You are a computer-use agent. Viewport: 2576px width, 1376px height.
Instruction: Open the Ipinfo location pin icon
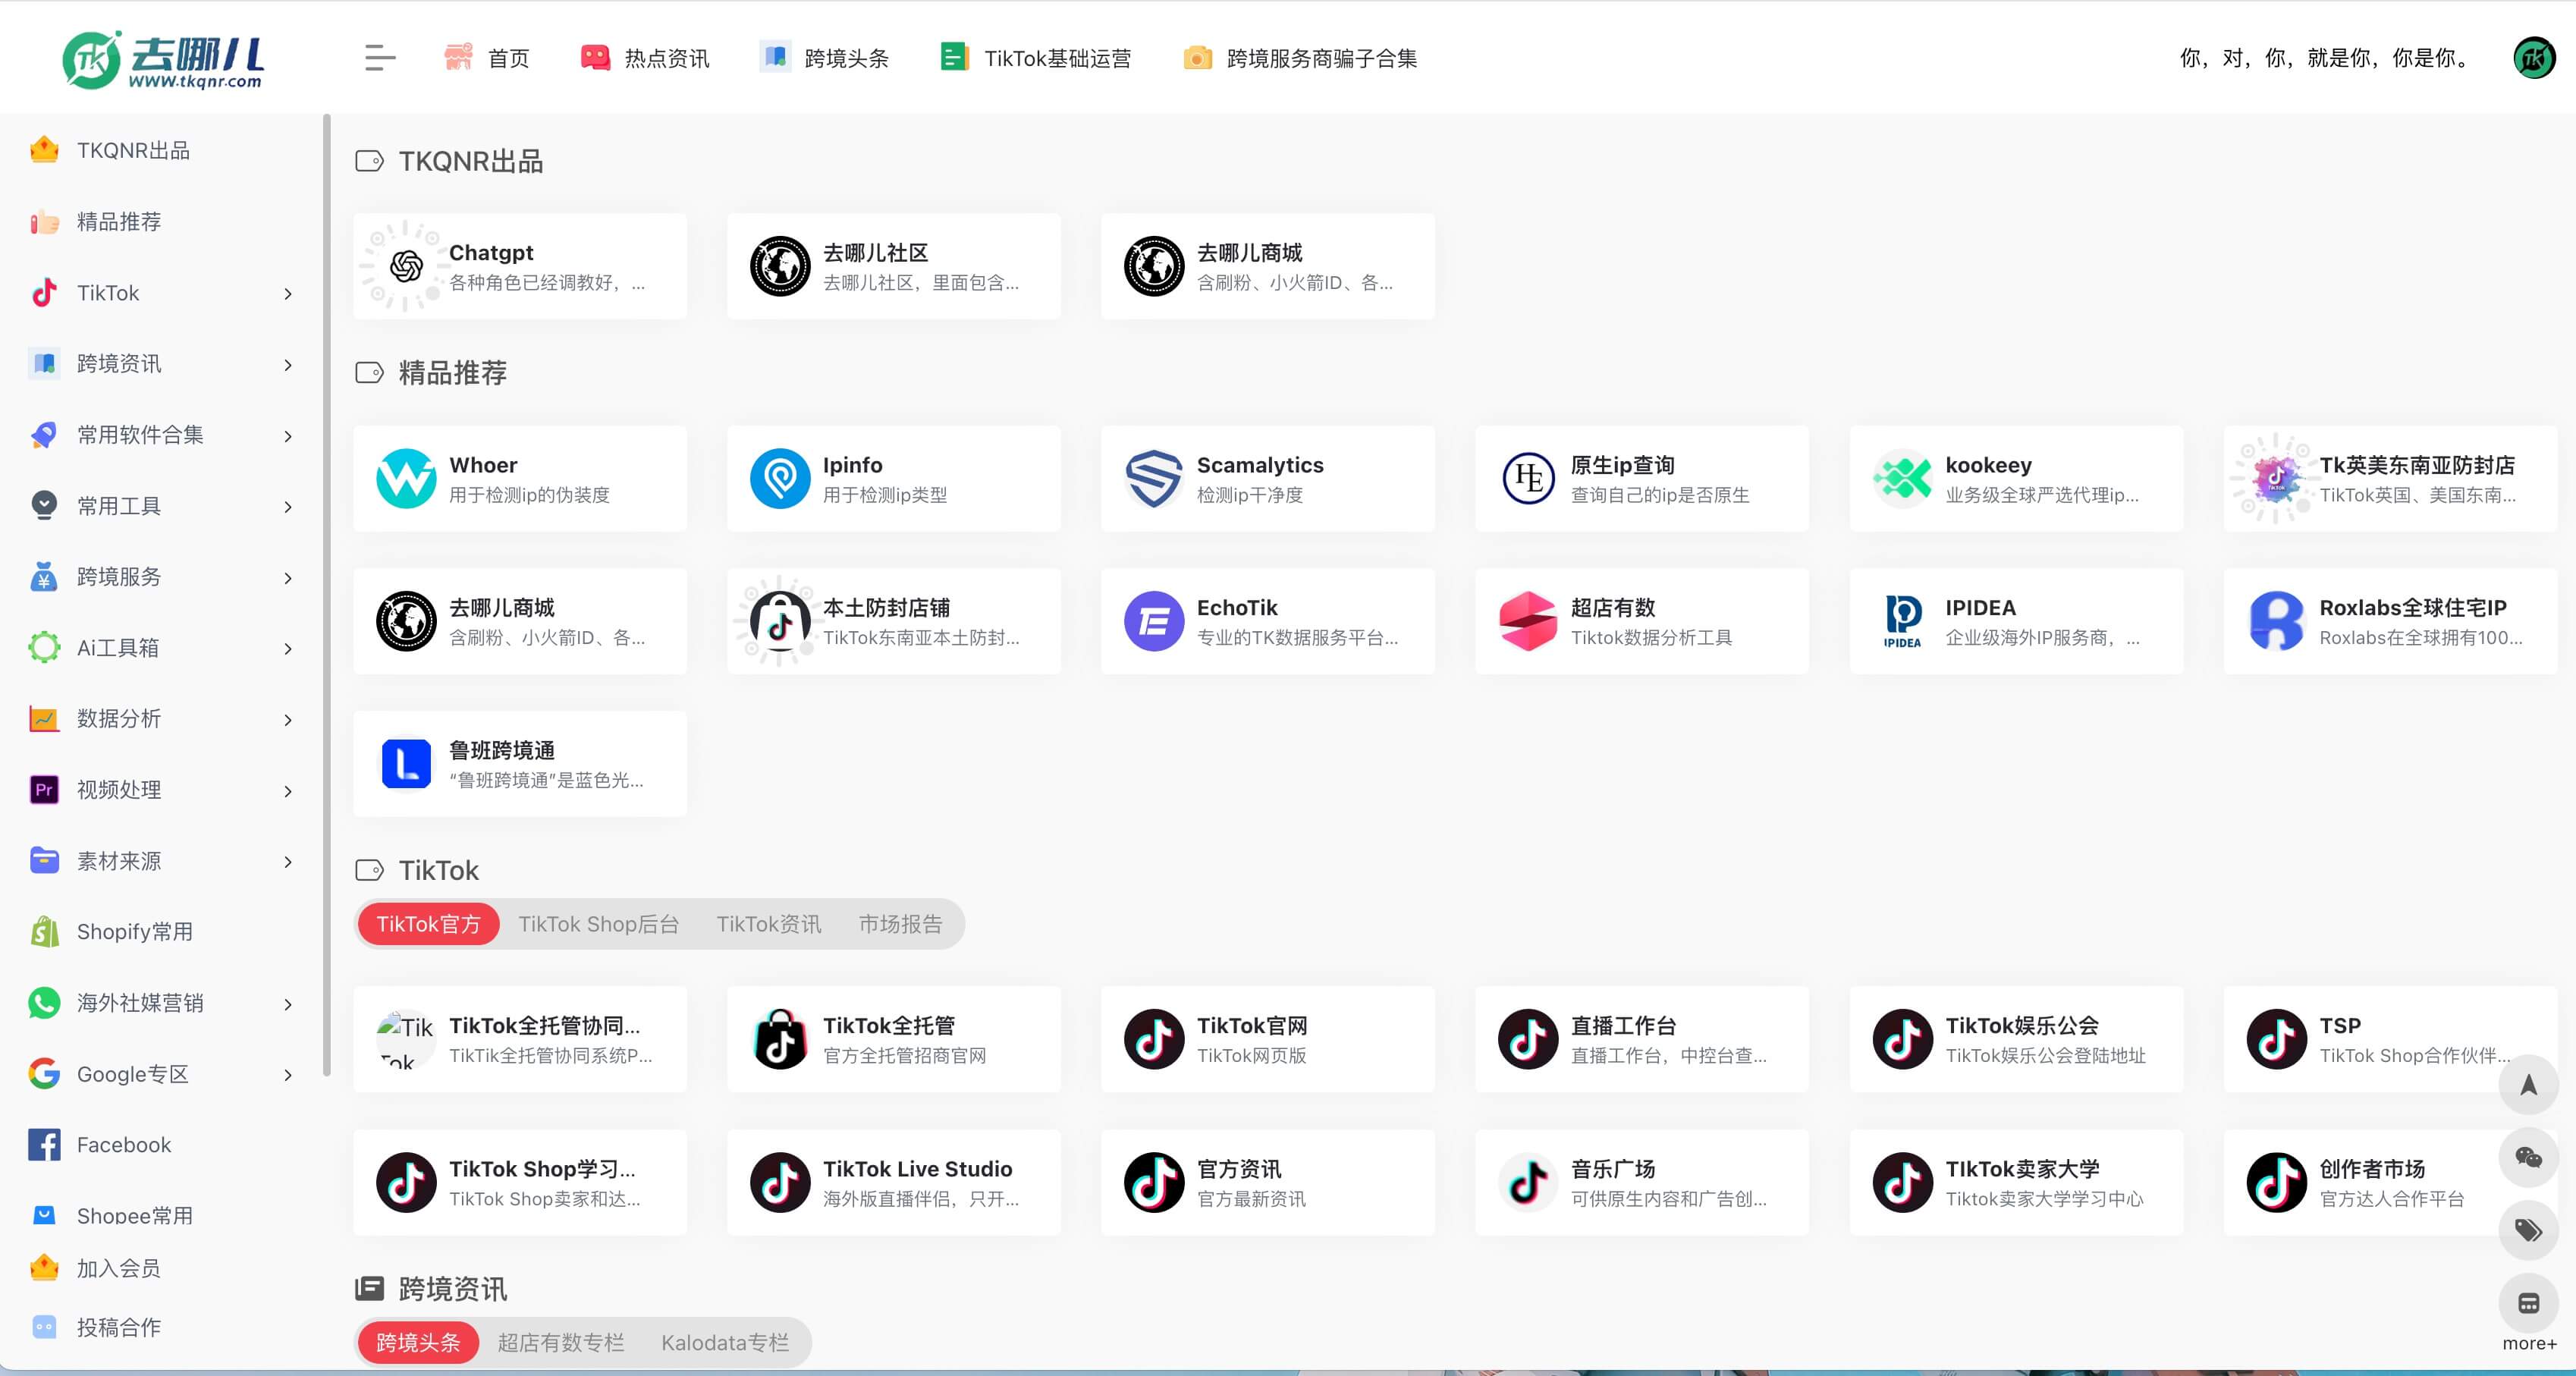point(780,478)
